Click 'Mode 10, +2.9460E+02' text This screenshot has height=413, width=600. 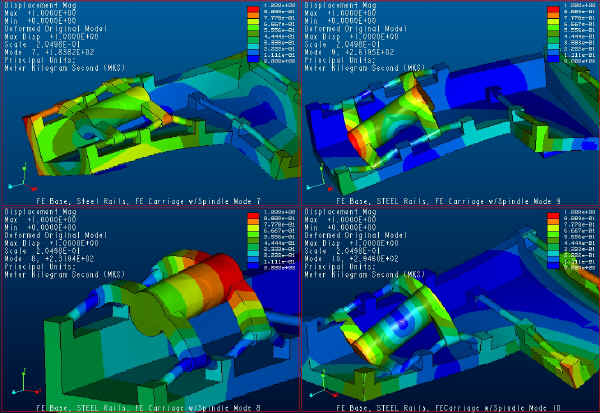(x=352, y=259)
